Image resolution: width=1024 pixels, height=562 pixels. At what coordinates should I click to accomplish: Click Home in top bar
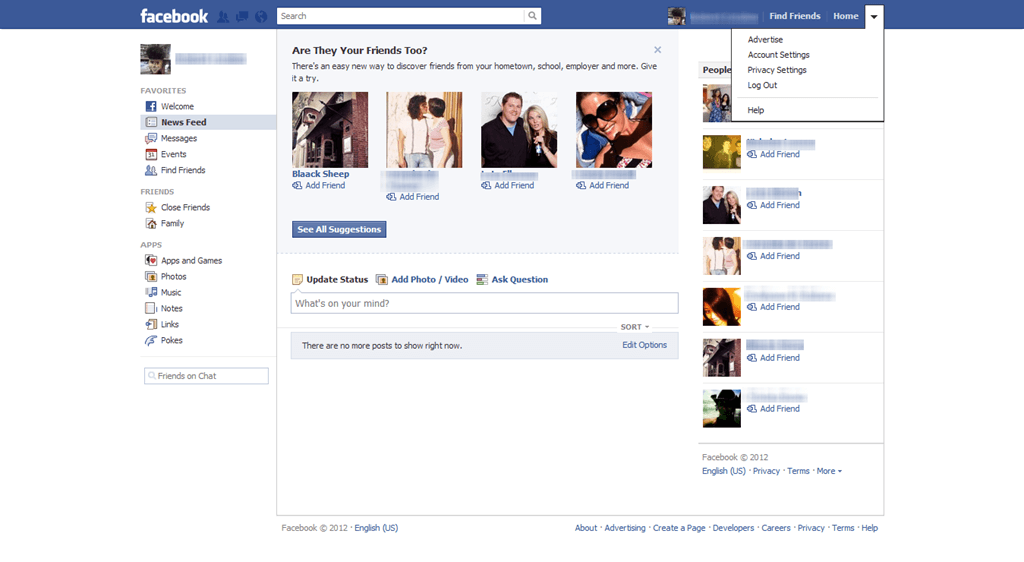[x=846, y=16]
